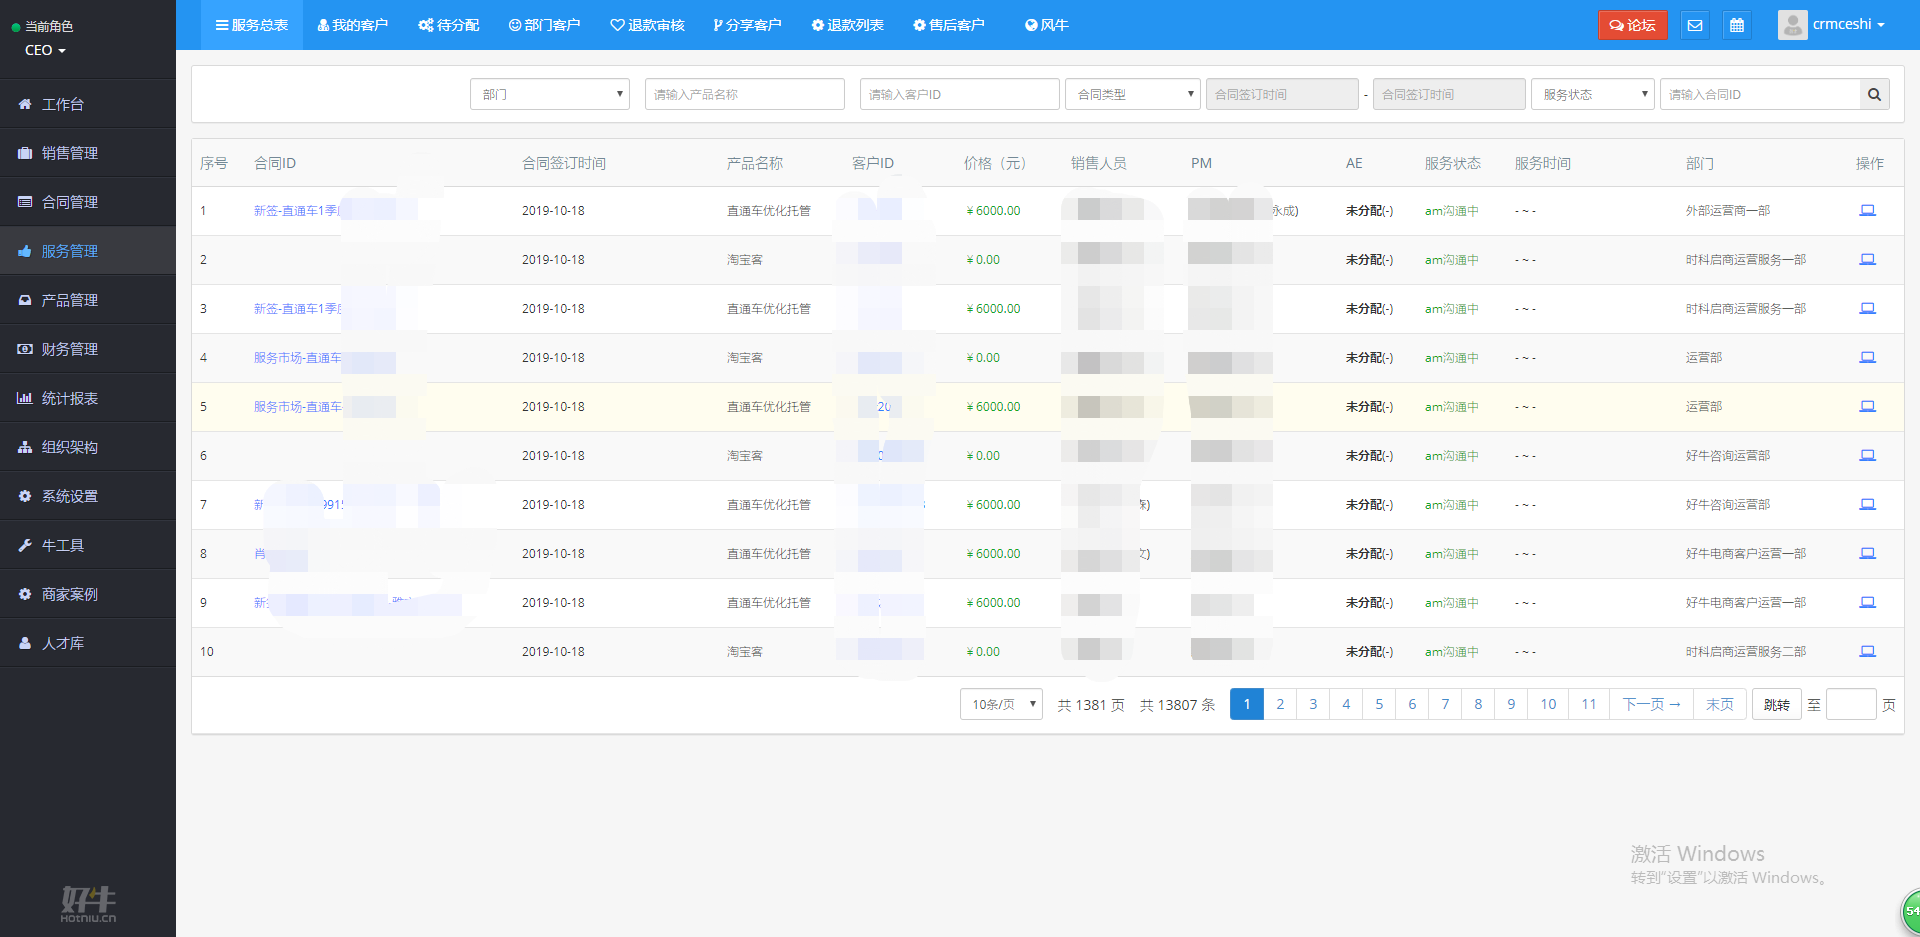Open 合同管理 in the sidebar
This screenshot has height=937, width=1920.
(88, 202)
